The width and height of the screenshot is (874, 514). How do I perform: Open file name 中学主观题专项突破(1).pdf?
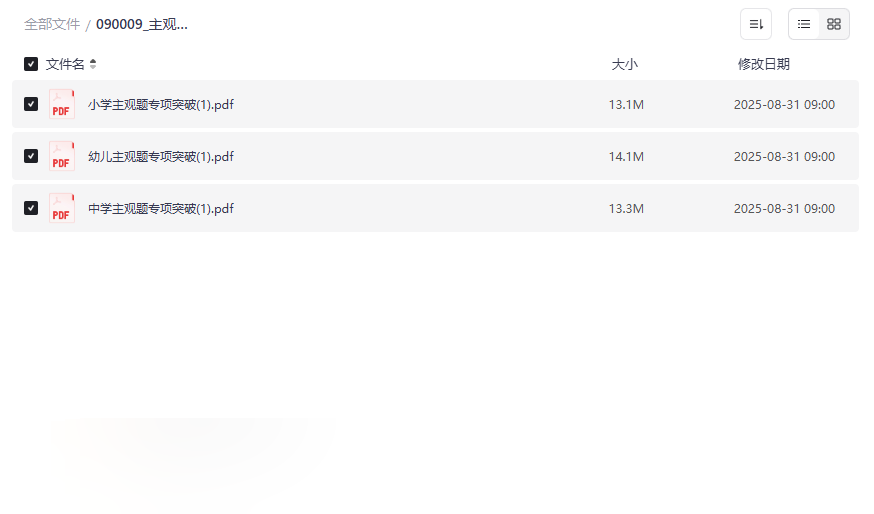click(161, 208)
